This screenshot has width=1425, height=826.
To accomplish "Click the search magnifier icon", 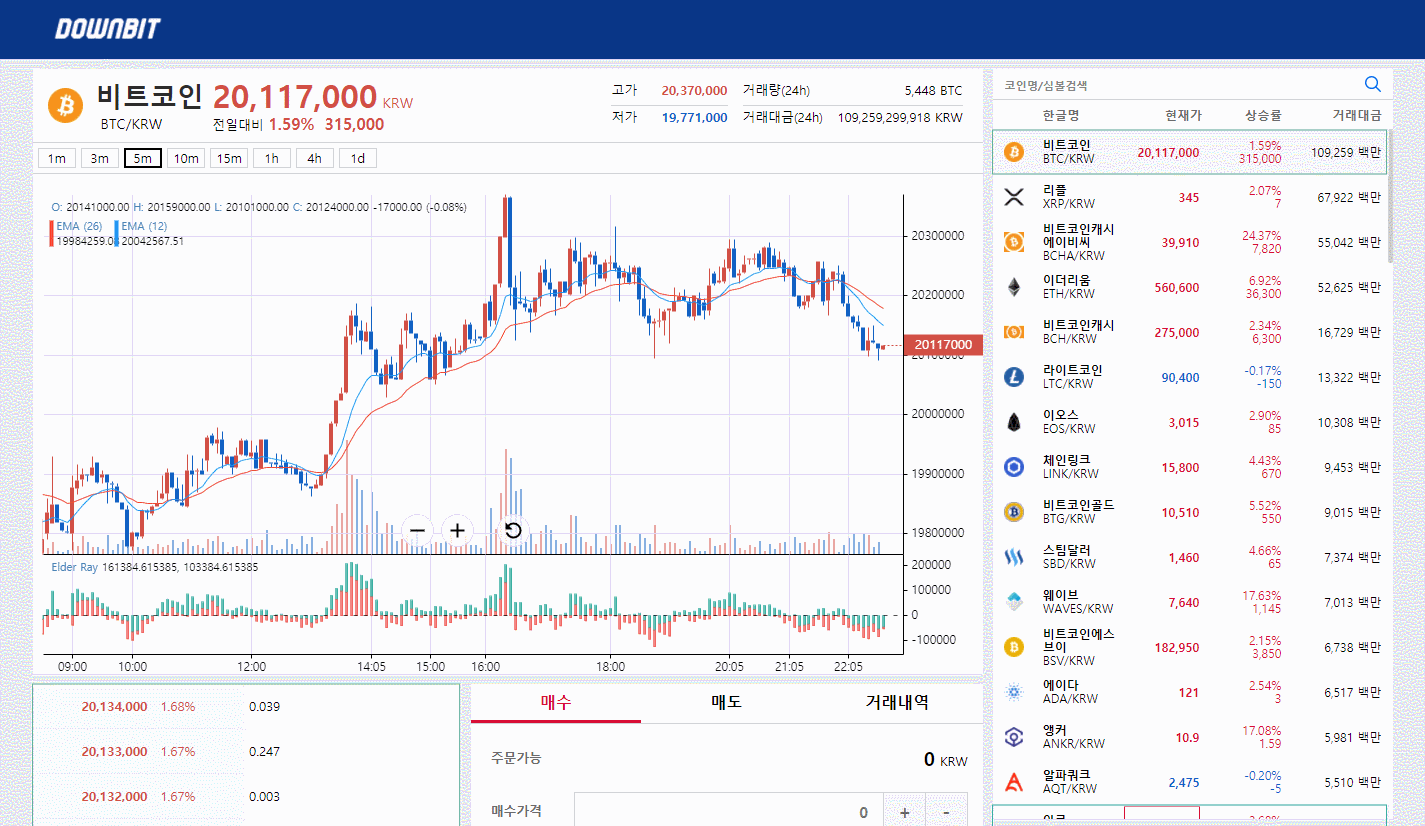I will click(x=1372, y=84).
